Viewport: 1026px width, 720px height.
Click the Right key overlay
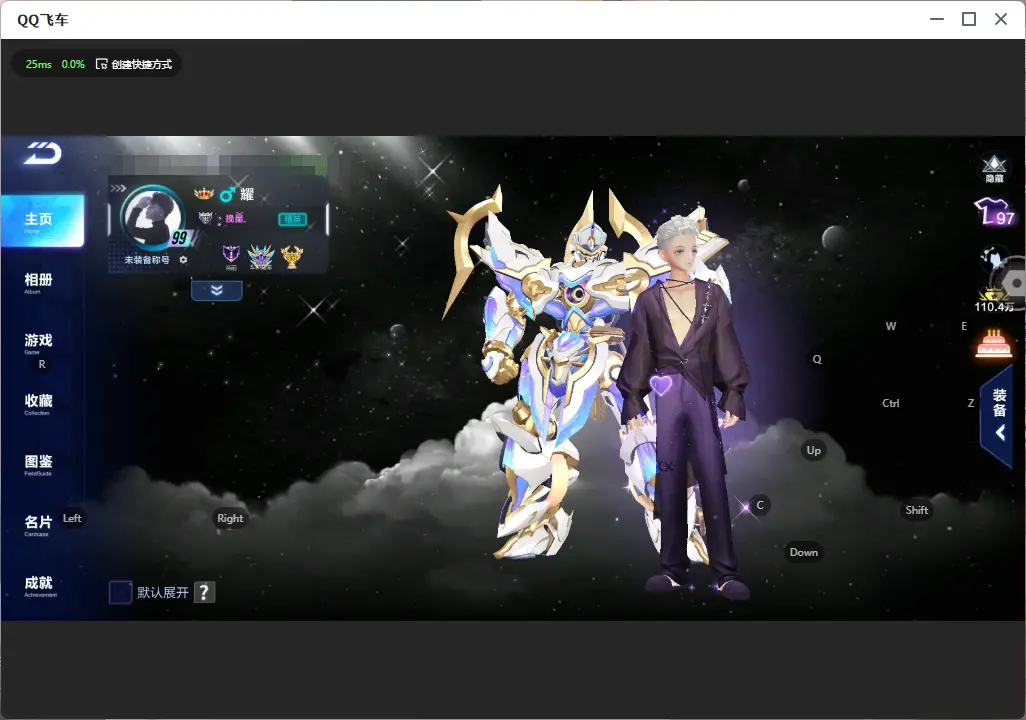pos(230,518)
